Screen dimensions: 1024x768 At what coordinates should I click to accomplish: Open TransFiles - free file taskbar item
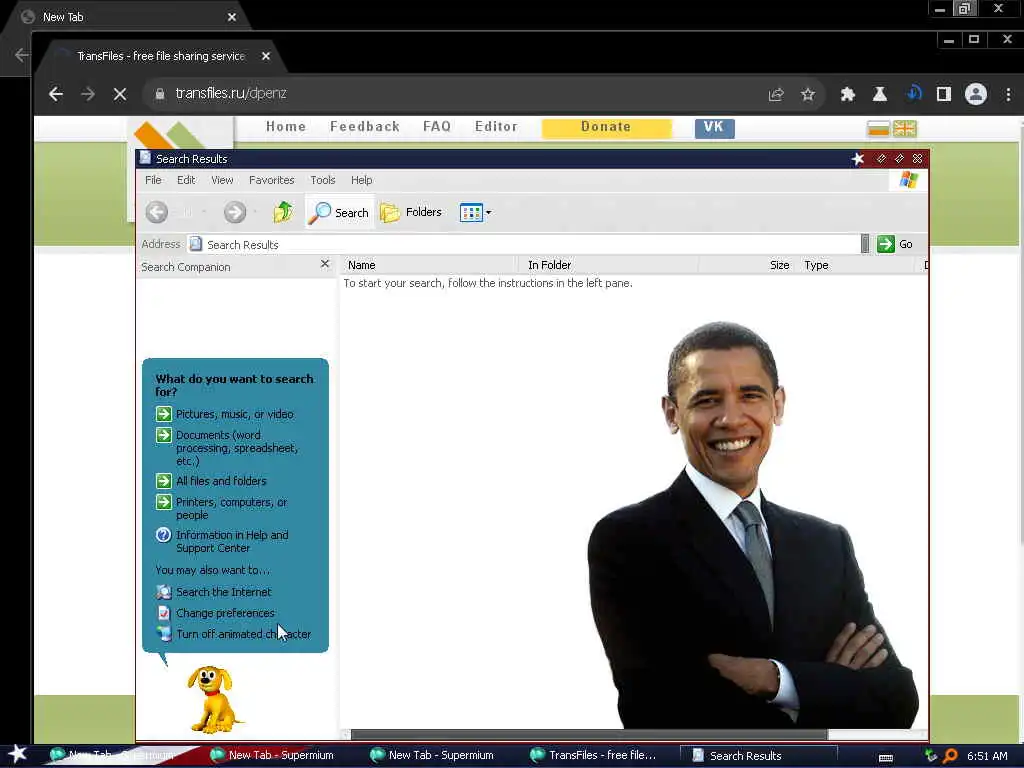[592, 756]
